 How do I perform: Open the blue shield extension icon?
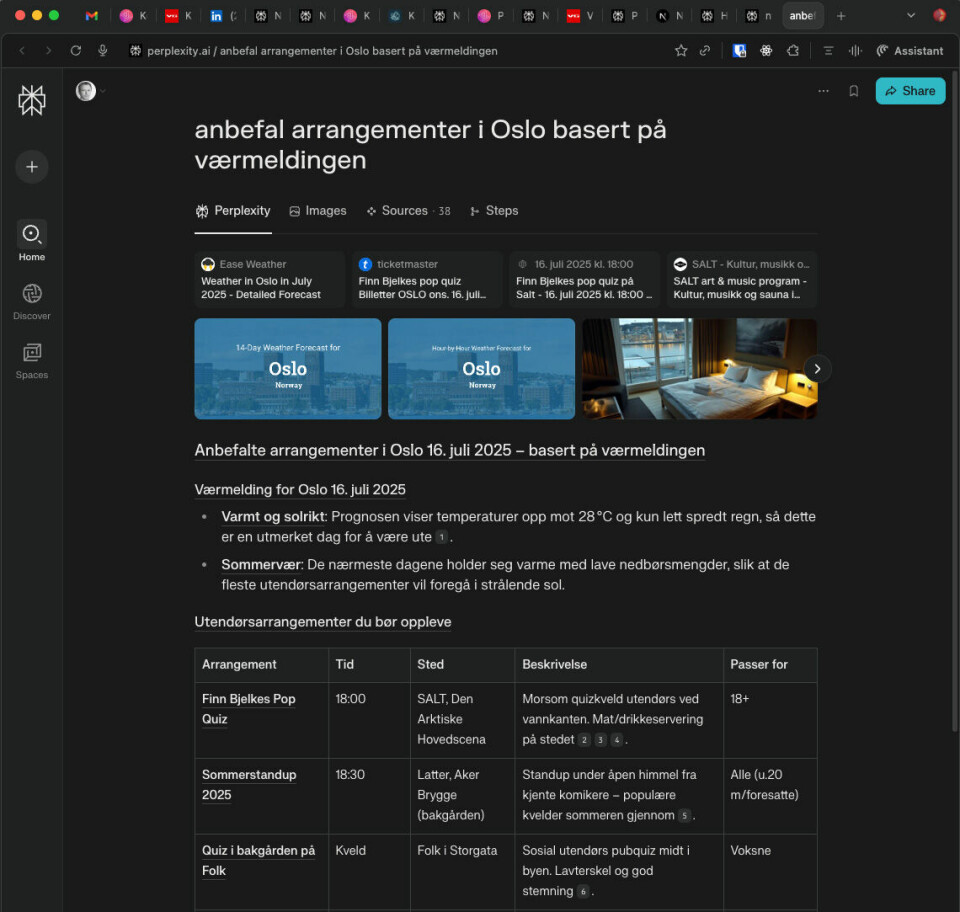tap(739, 51)
